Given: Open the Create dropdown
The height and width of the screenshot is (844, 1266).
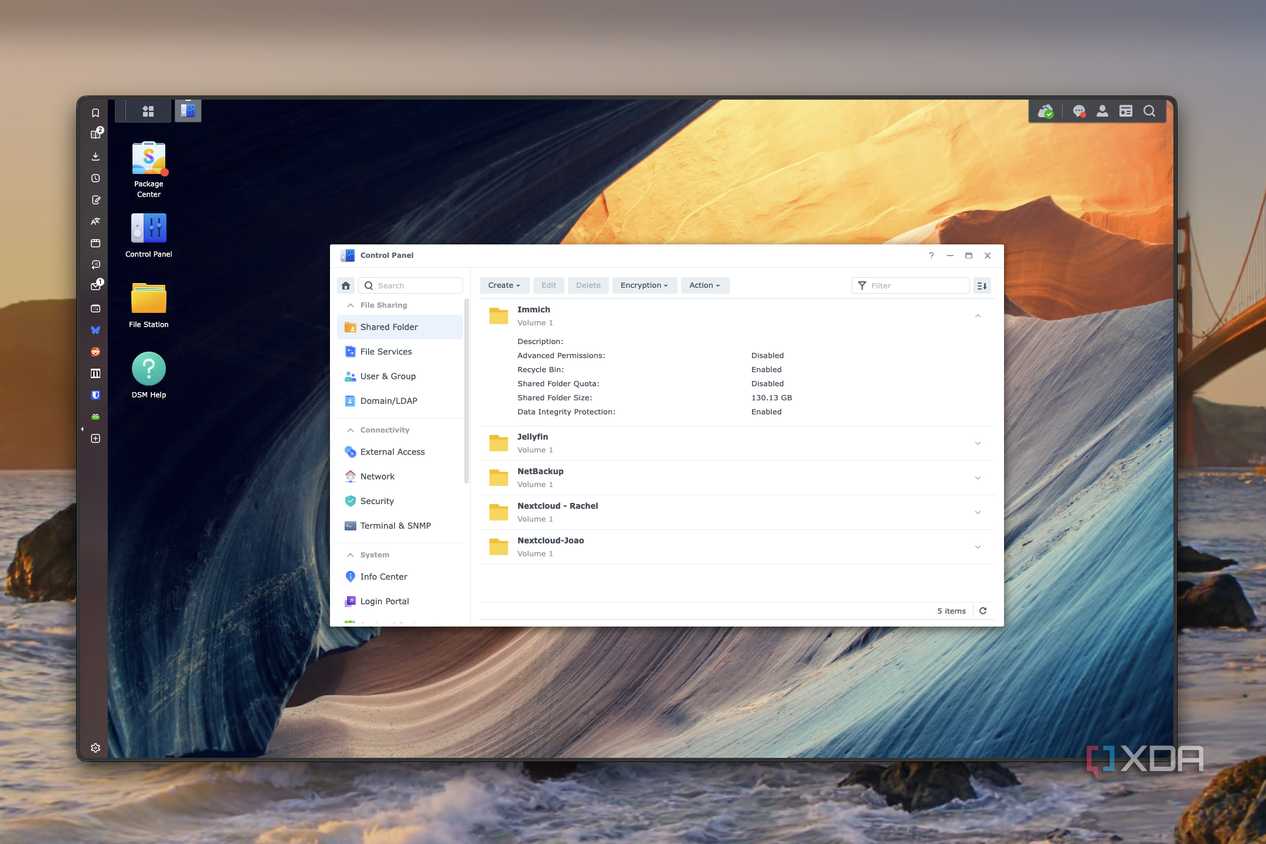Looking at the screenshot, I should [x=505, y=285].
